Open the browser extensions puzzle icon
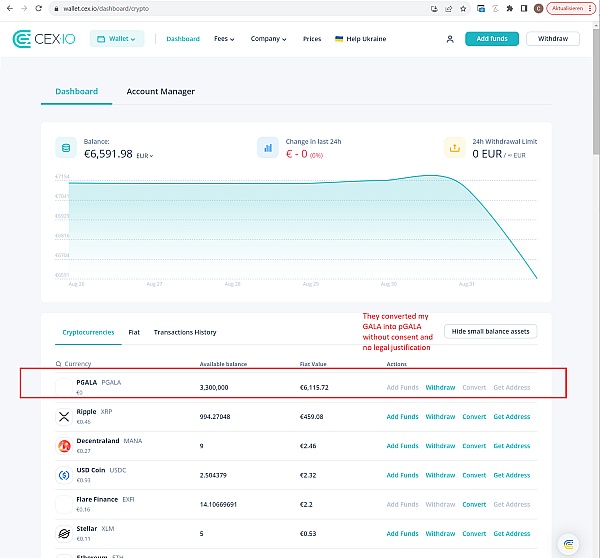Viewport: 600px width, 558px height. coord(509,8)
